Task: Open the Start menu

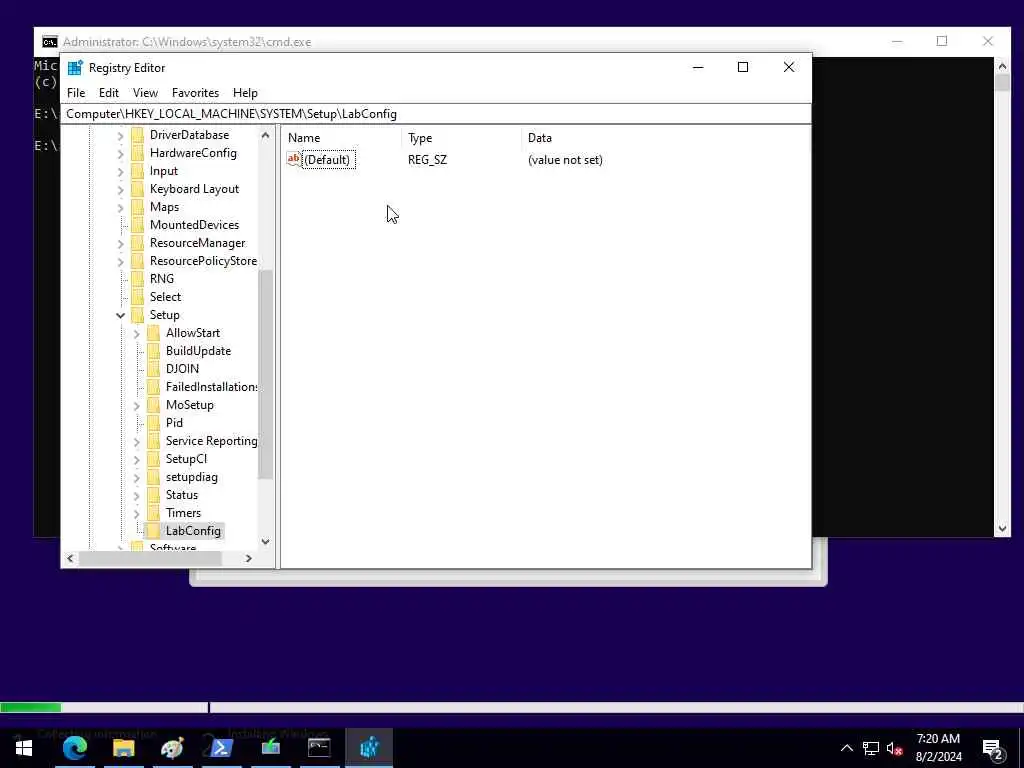Action: pos(24,748)
